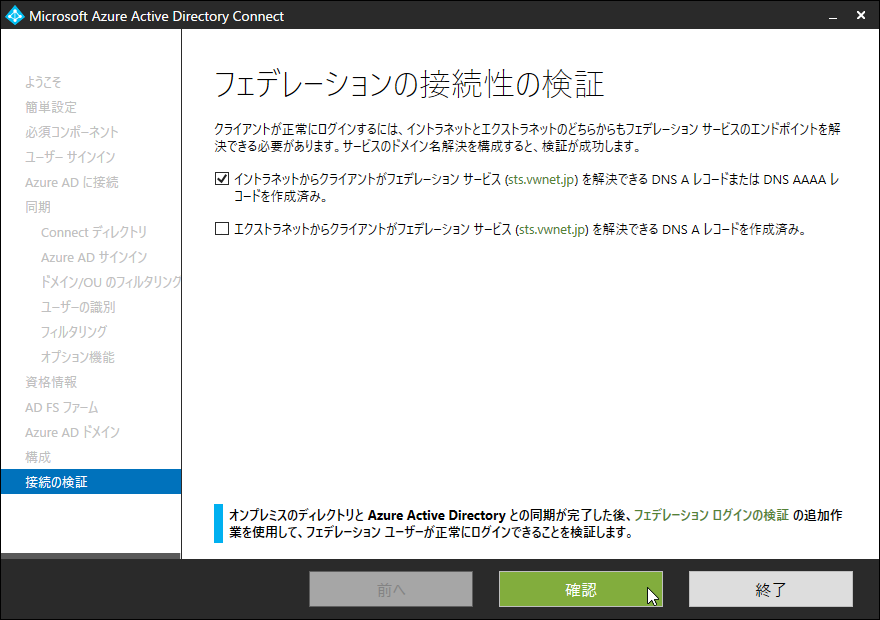Open ドメイン/OU のフィルタリング sub-step
880x620 pixels.
[x=111, y=282]
